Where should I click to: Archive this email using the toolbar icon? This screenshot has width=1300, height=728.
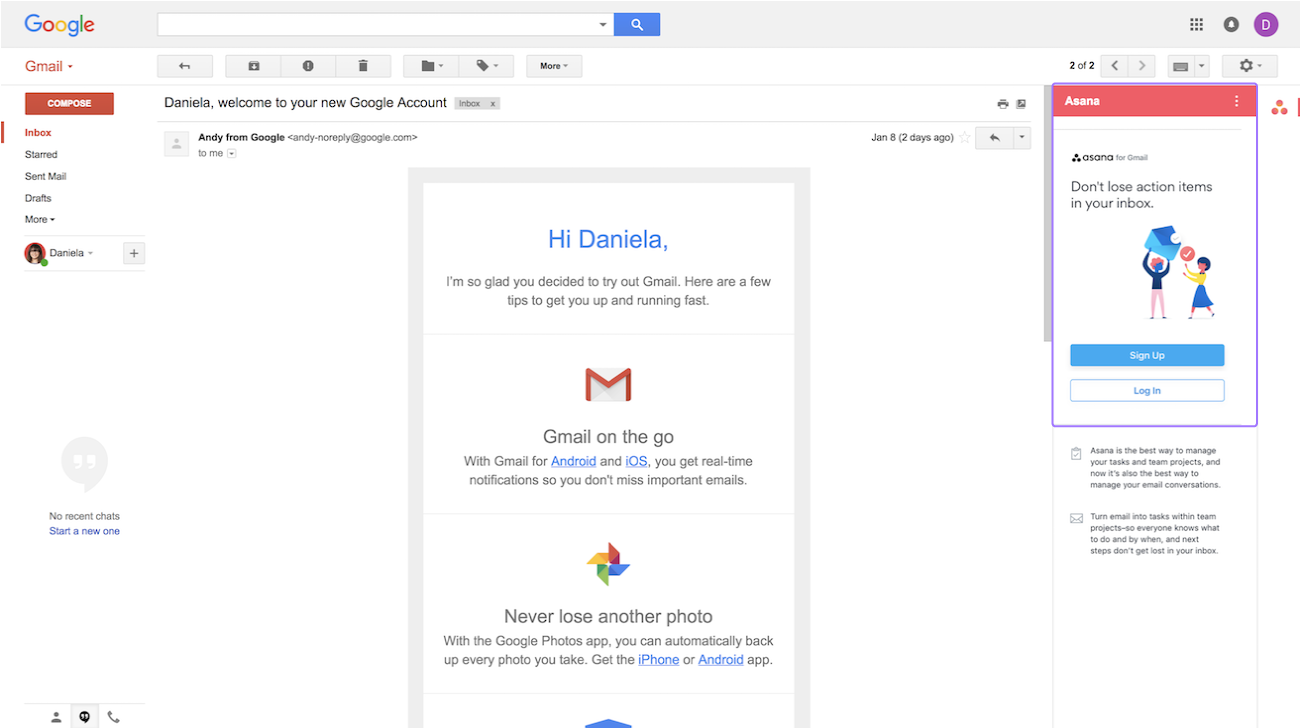254,66
